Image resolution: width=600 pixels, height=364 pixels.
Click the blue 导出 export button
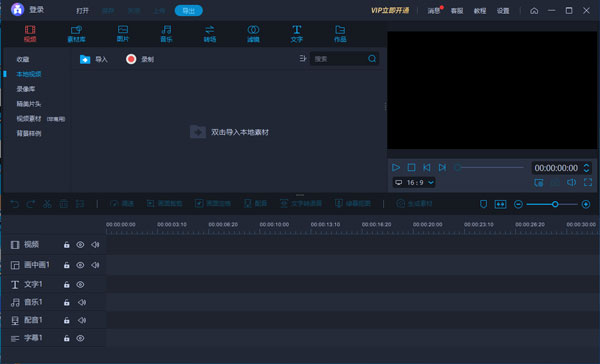(x=189, y=11)
